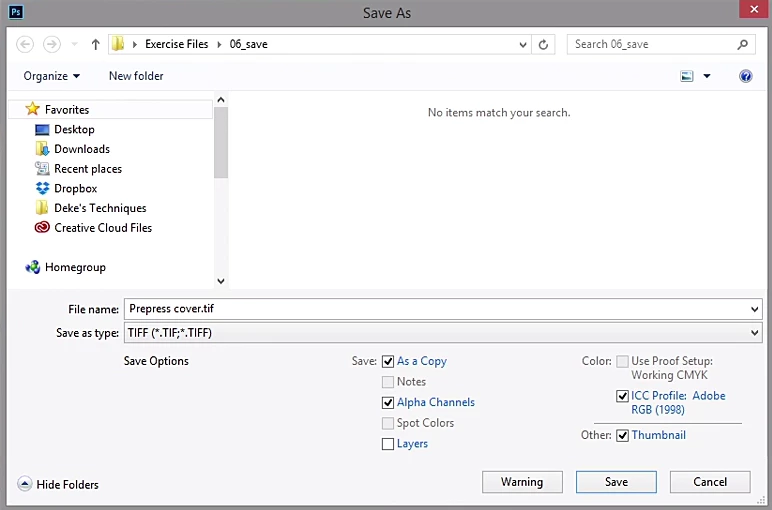Image resolution: width=772 pixels, height=510 pixels.
Task: Open the Save as type dropdown
Action: [443, 333]
